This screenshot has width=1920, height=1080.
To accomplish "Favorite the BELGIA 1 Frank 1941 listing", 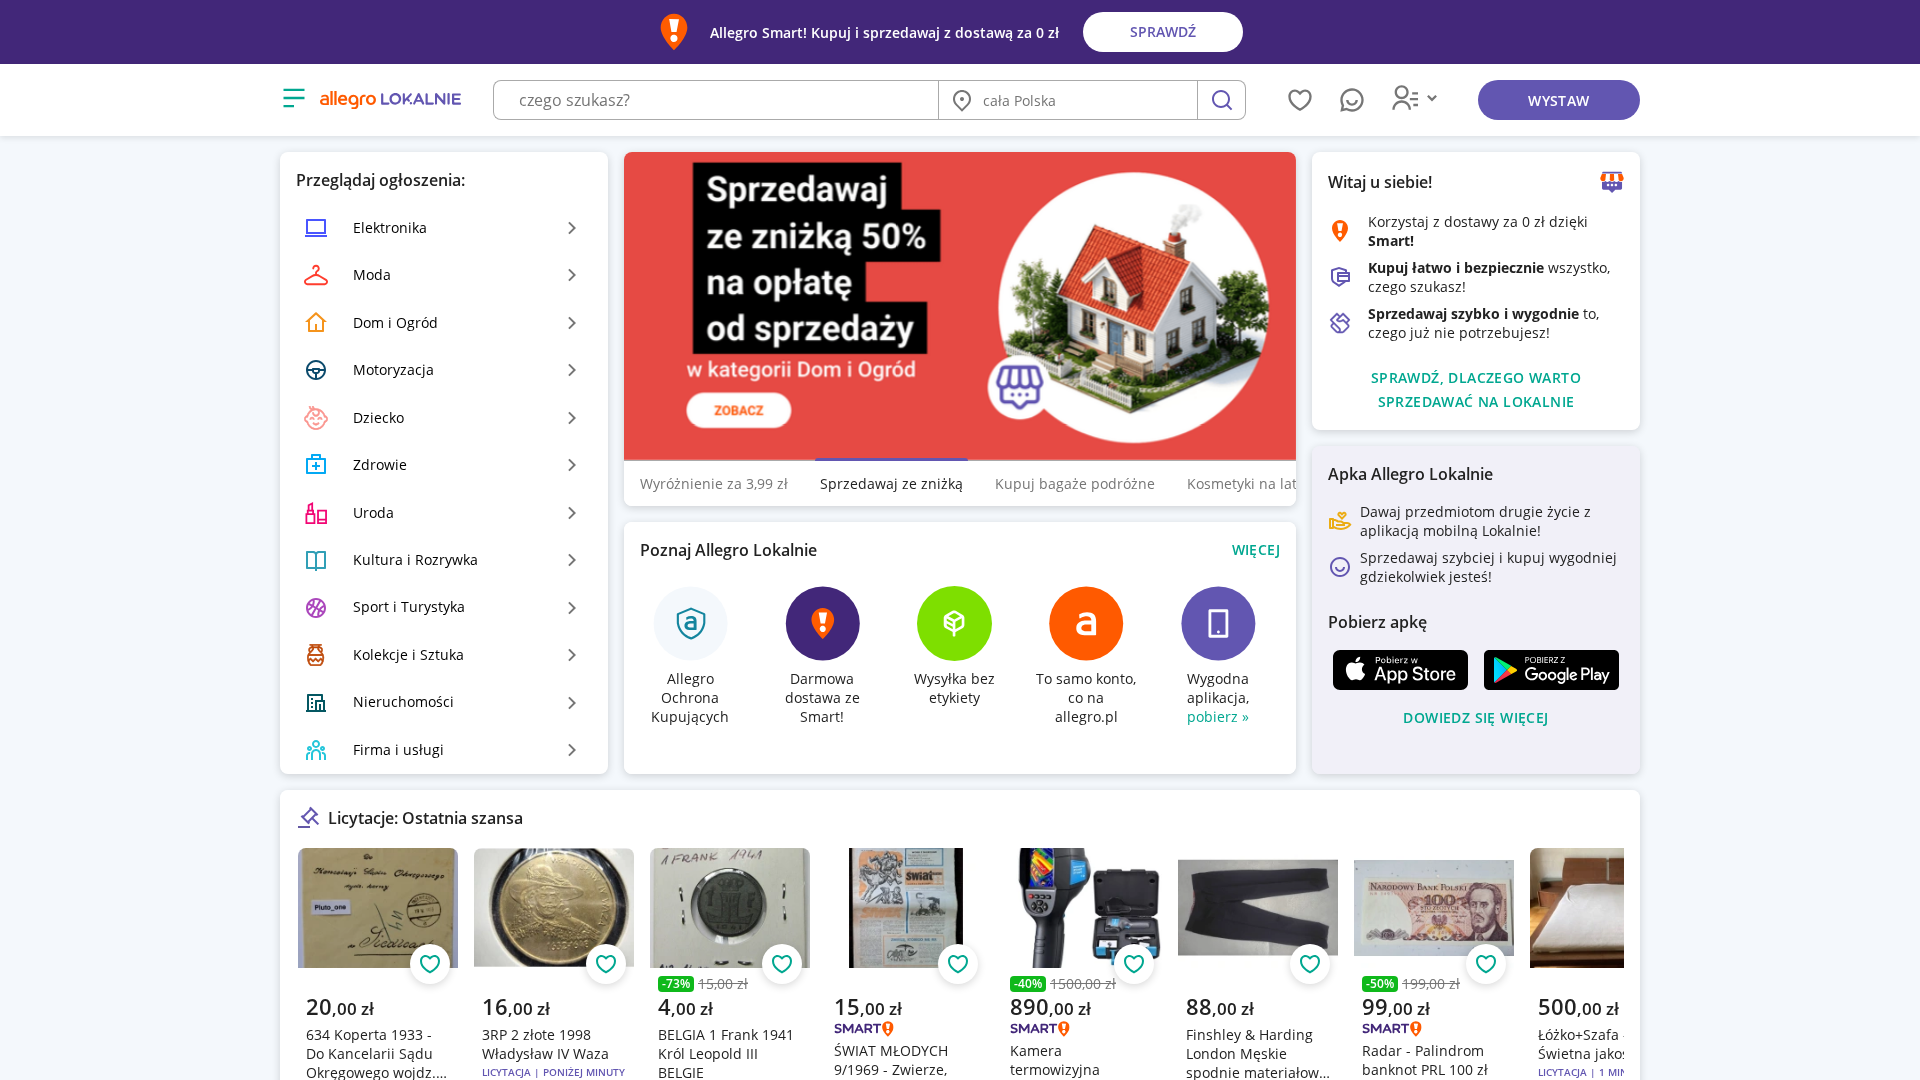I will (x=782, y=964).
